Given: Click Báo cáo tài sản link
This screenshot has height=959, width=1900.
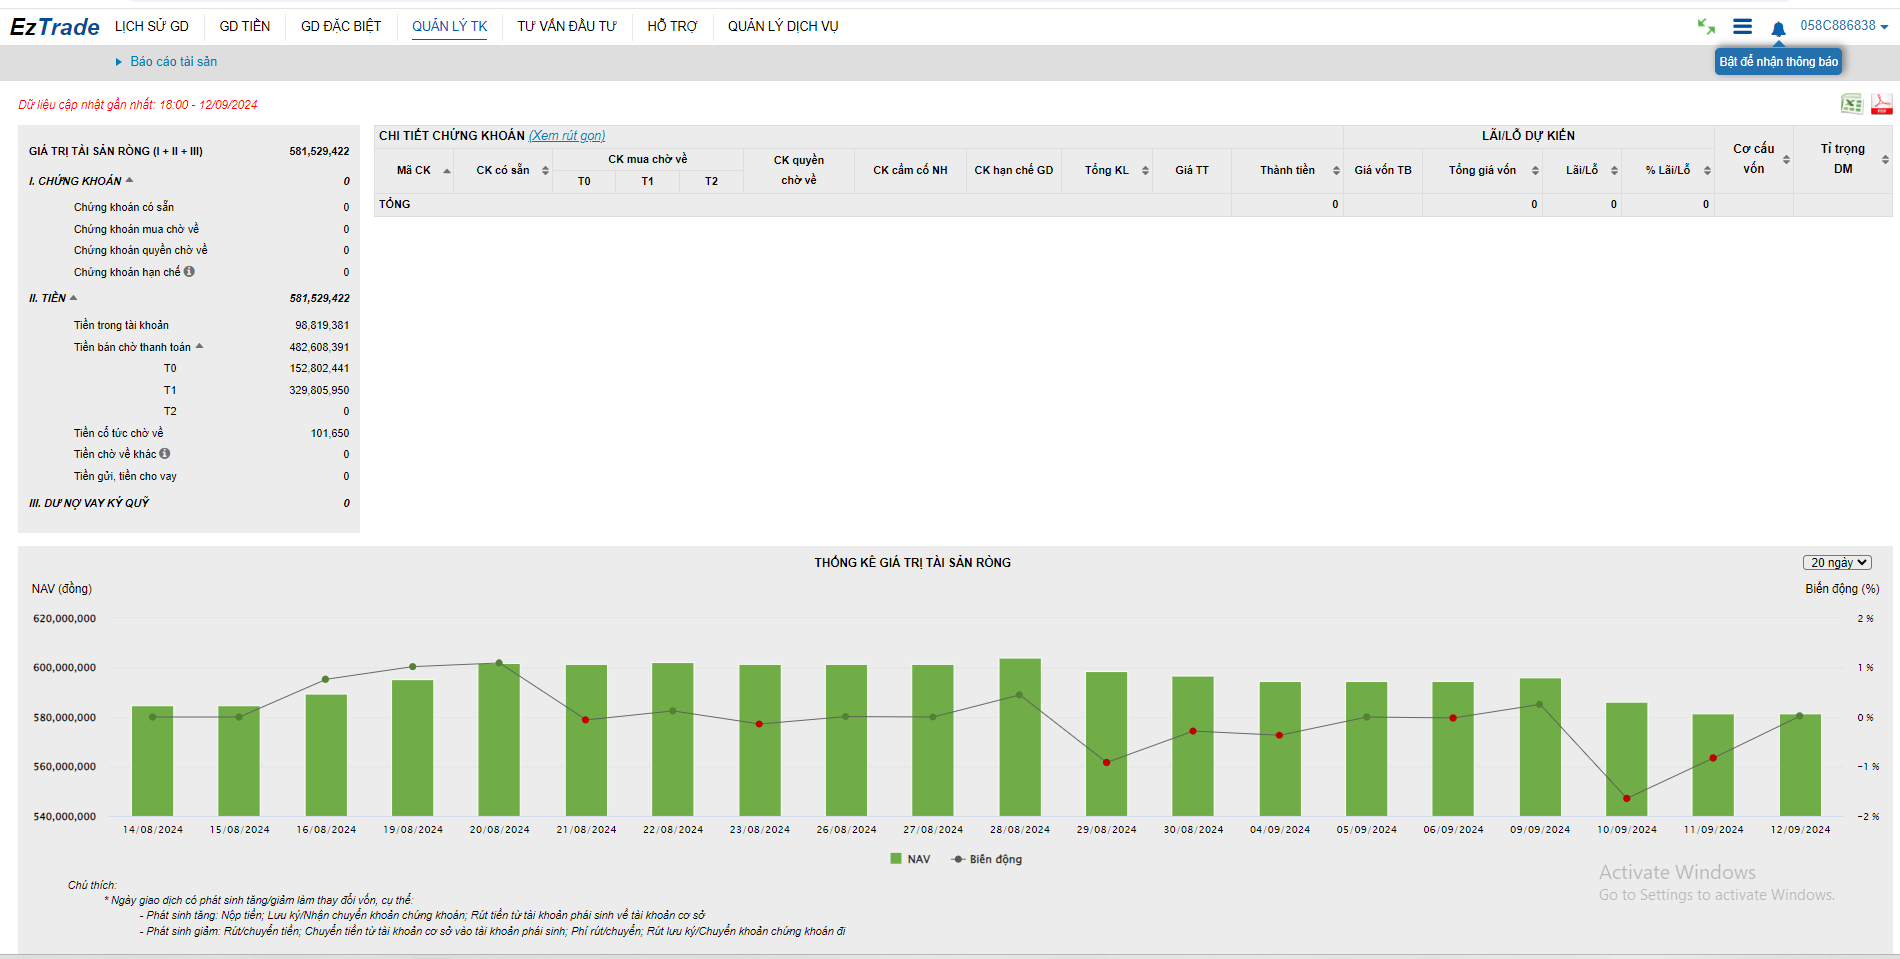Looking at the screenshot, I should [x=174, y=62].
